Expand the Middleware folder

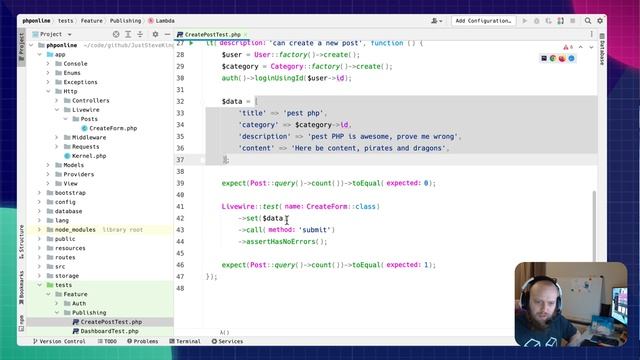point(57,138)
